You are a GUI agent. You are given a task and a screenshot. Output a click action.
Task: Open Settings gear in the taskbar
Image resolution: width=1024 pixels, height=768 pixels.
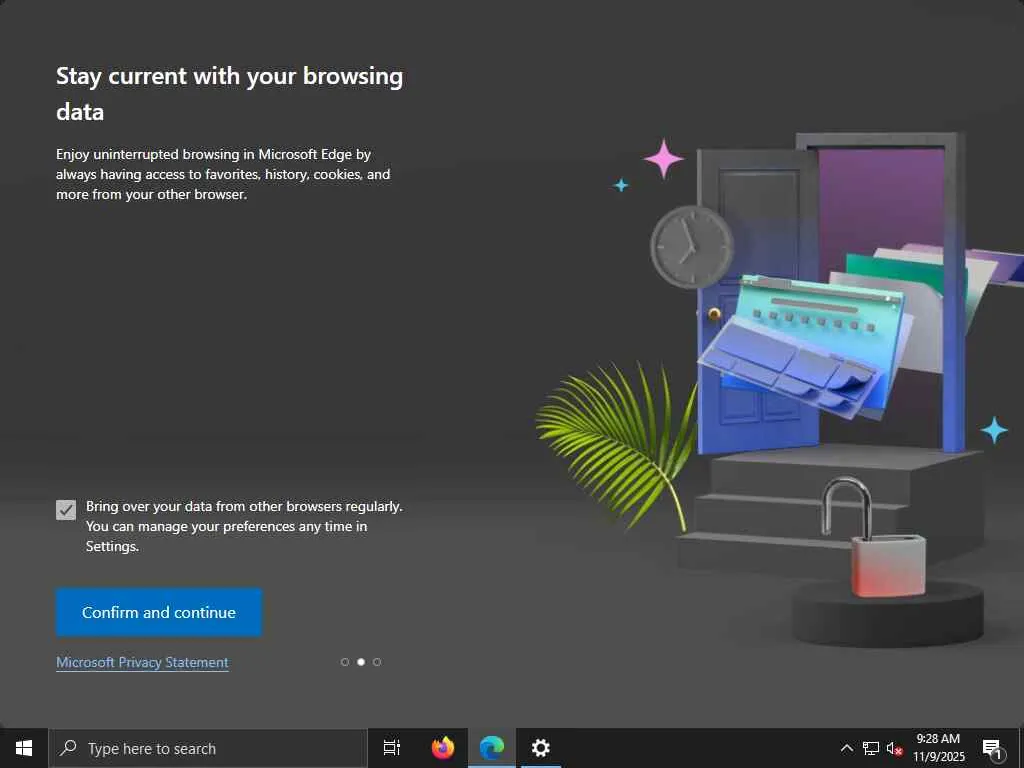click(x=541, y=748)
